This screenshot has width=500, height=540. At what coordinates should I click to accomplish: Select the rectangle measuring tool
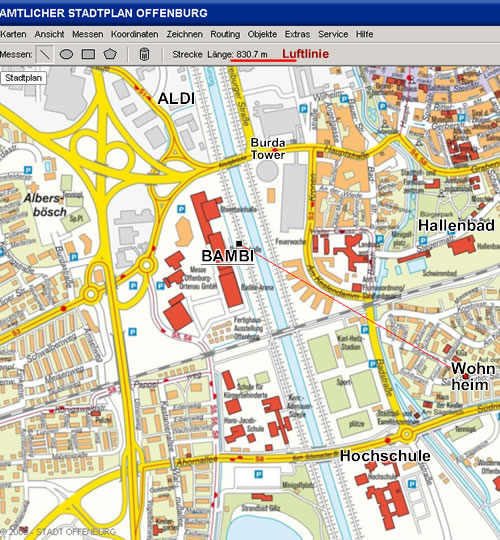(88, 54)
